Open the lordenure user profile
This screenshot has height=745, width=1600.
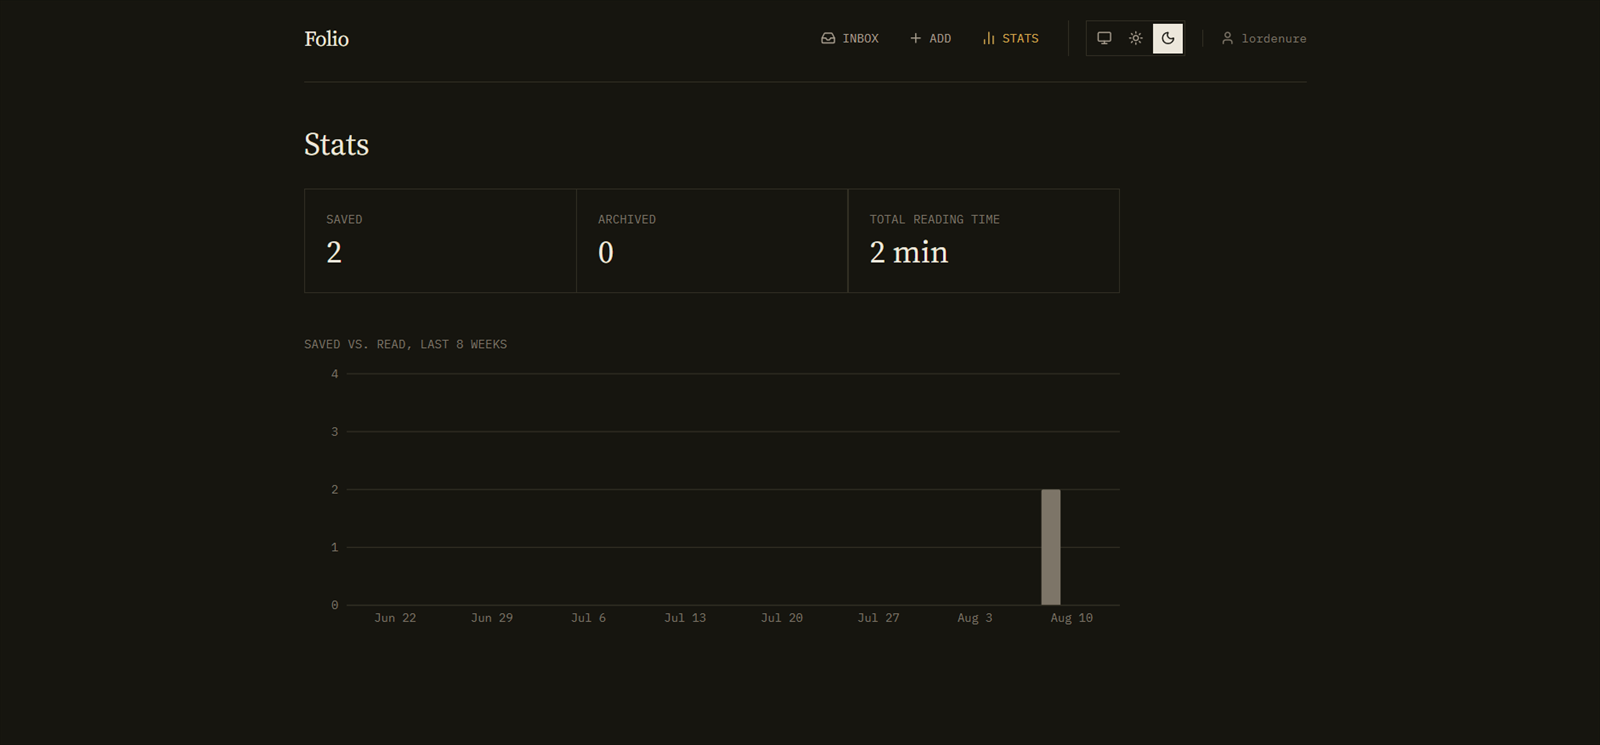[x=1264, y=38]
